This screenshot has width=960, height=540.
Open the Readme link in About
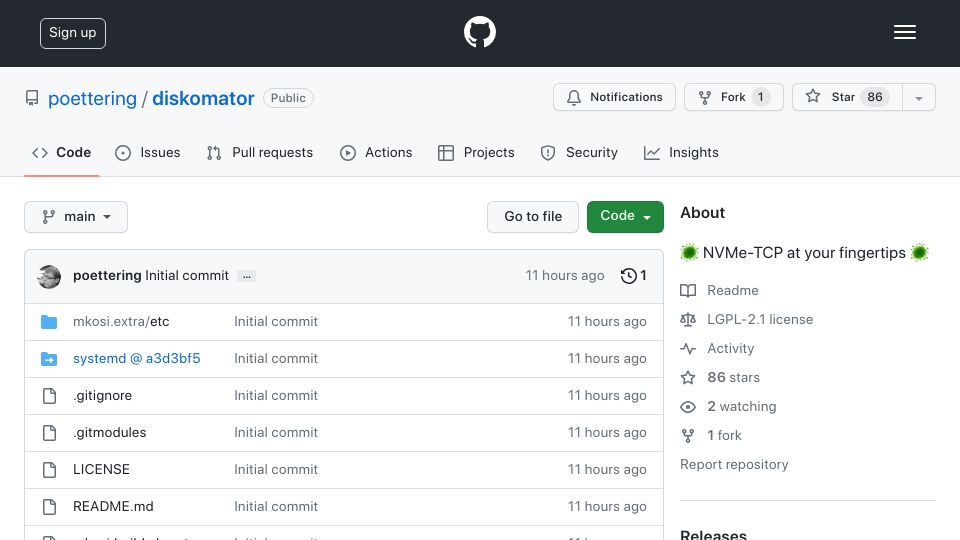(x=732, y=290)
